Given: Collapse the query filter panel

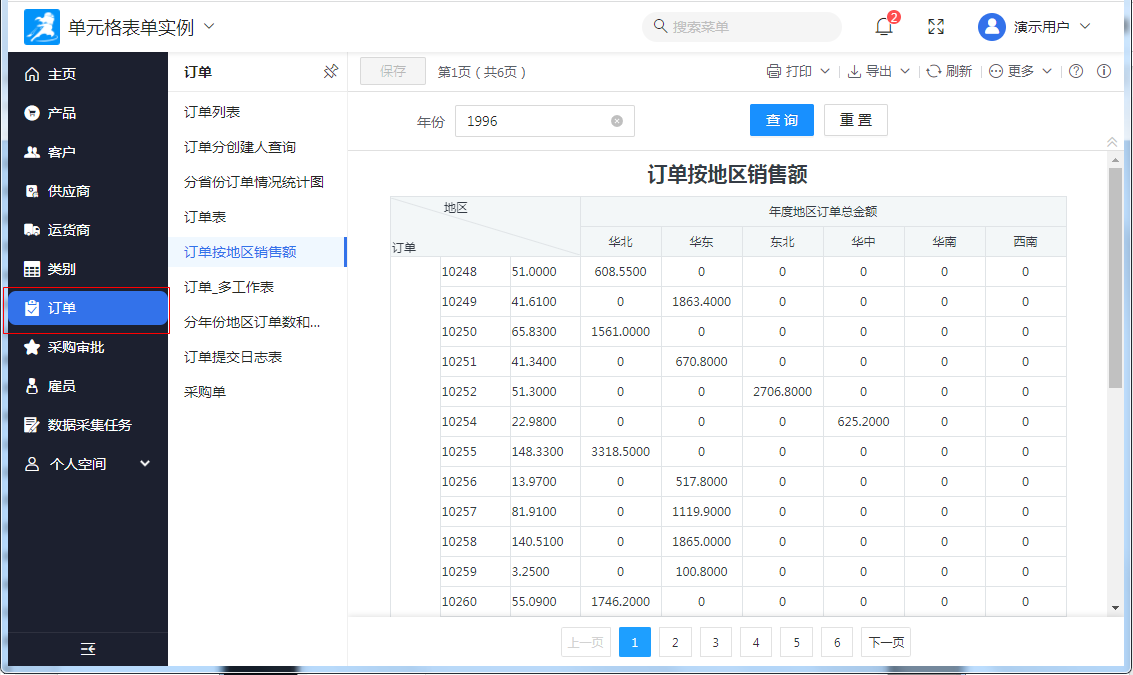Looking at the screenshot, I should coord(1112,142).
